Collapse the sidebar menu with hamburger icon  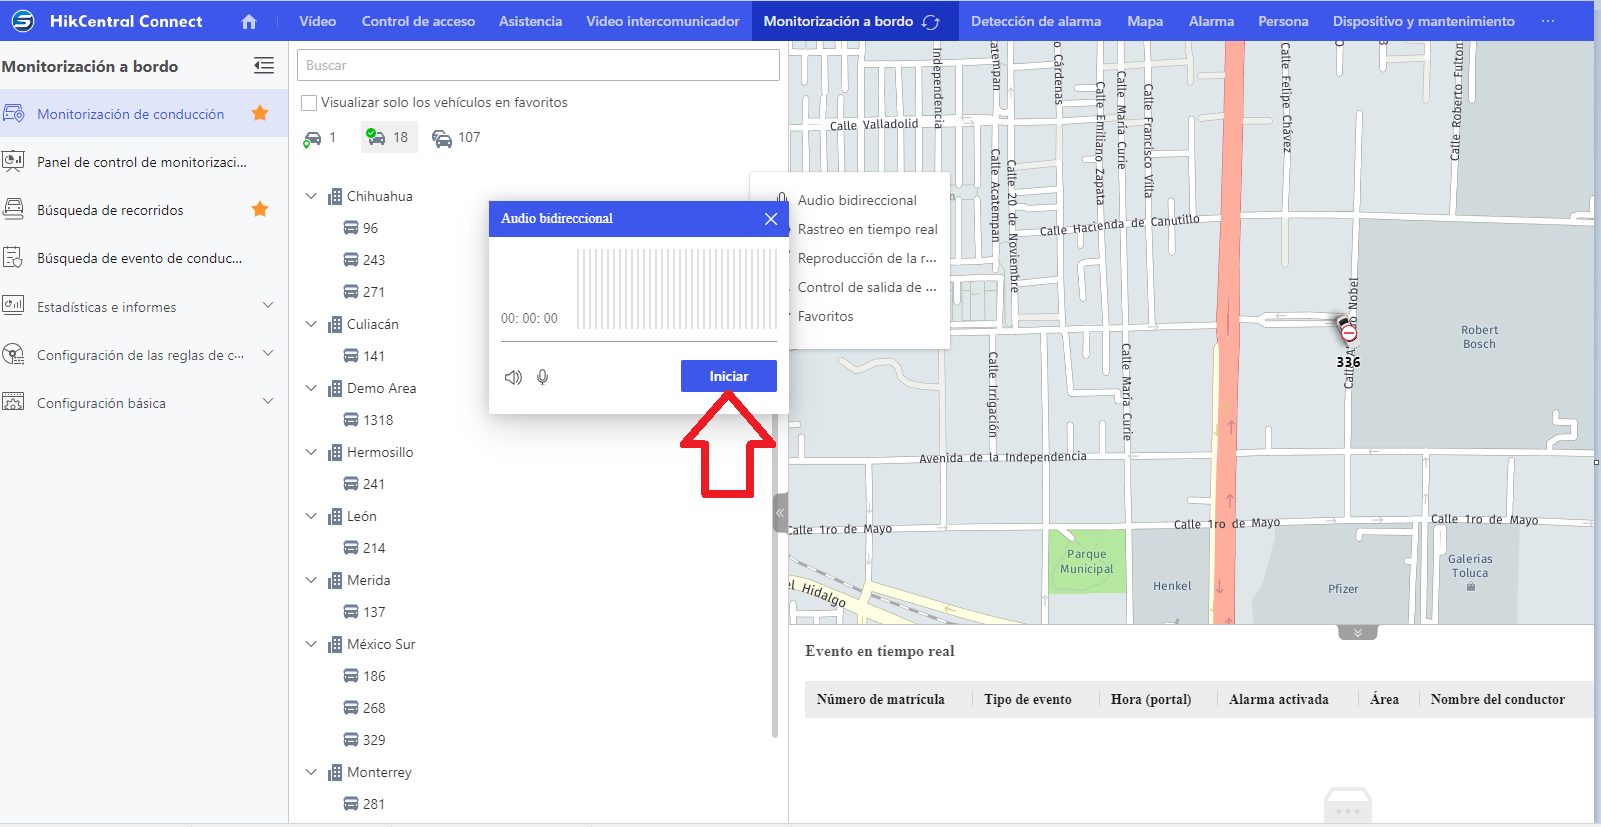[264, 66]
